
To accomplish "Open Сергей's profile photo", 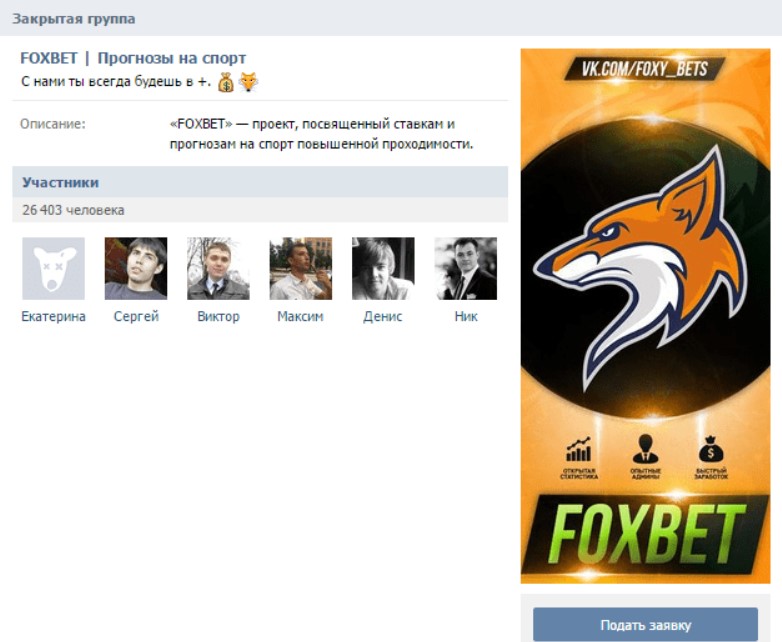I will (x=136, y=268).
